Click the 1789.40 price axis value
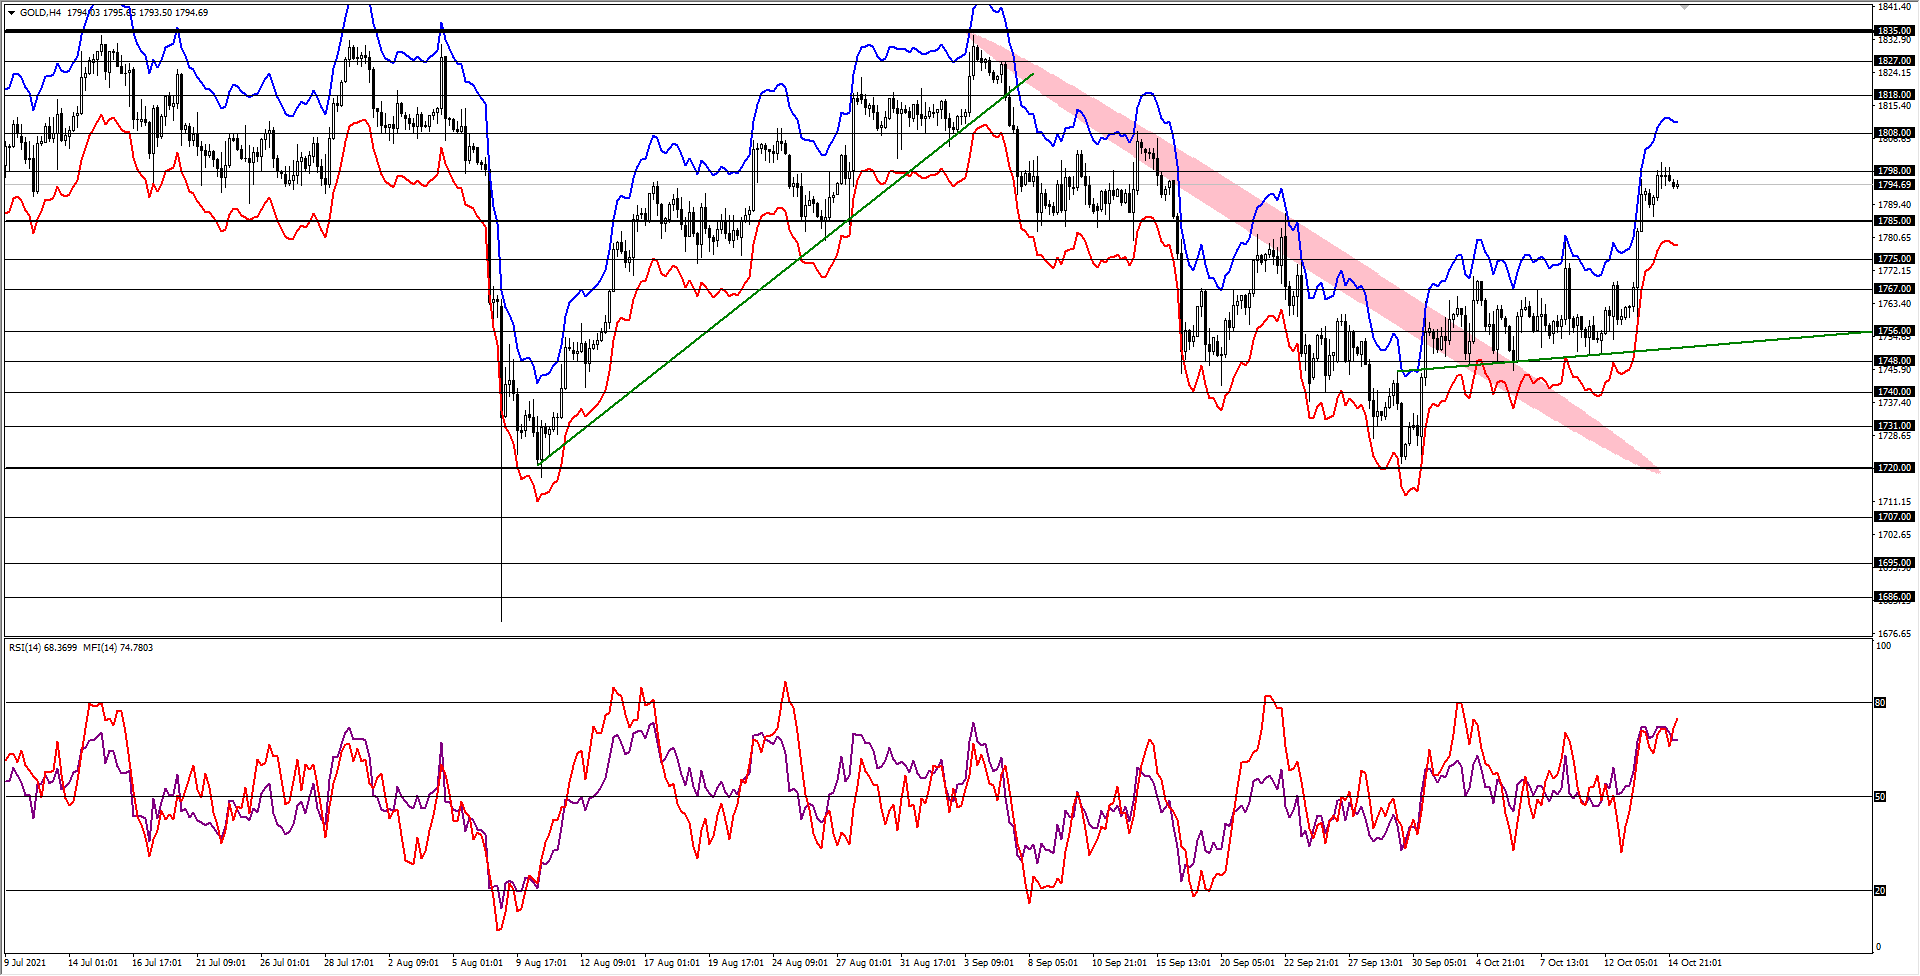The image size is (1920, 976). 1894,205
